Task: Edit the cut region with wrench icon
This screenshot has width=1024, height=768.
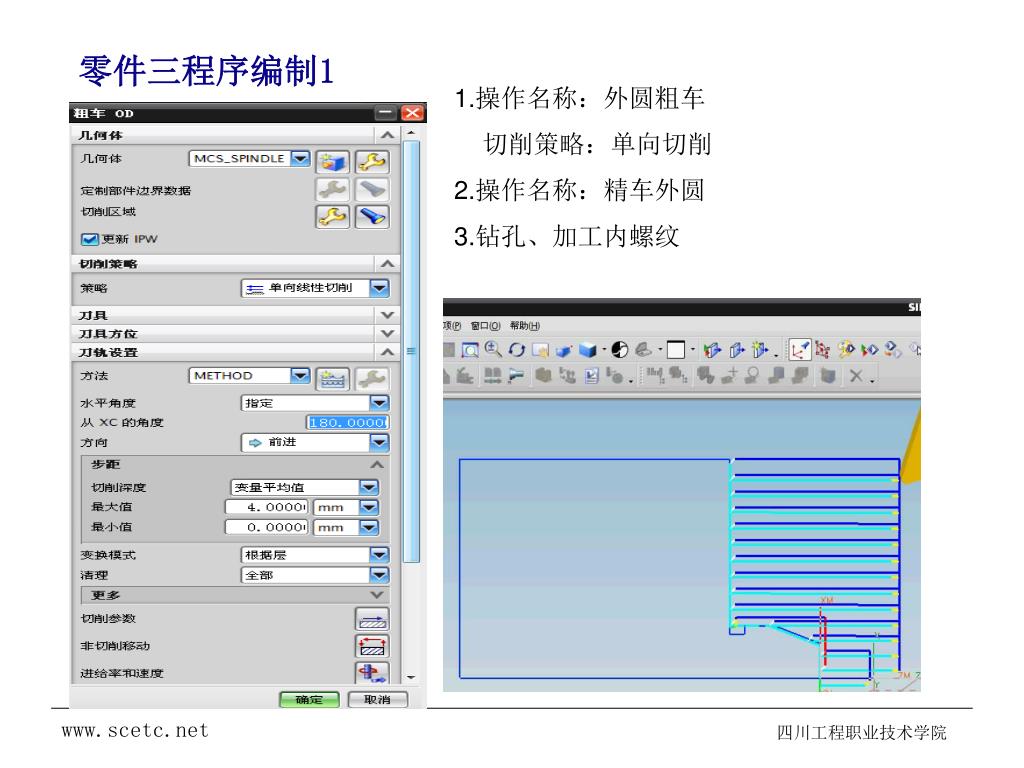Action: (333, 216)
